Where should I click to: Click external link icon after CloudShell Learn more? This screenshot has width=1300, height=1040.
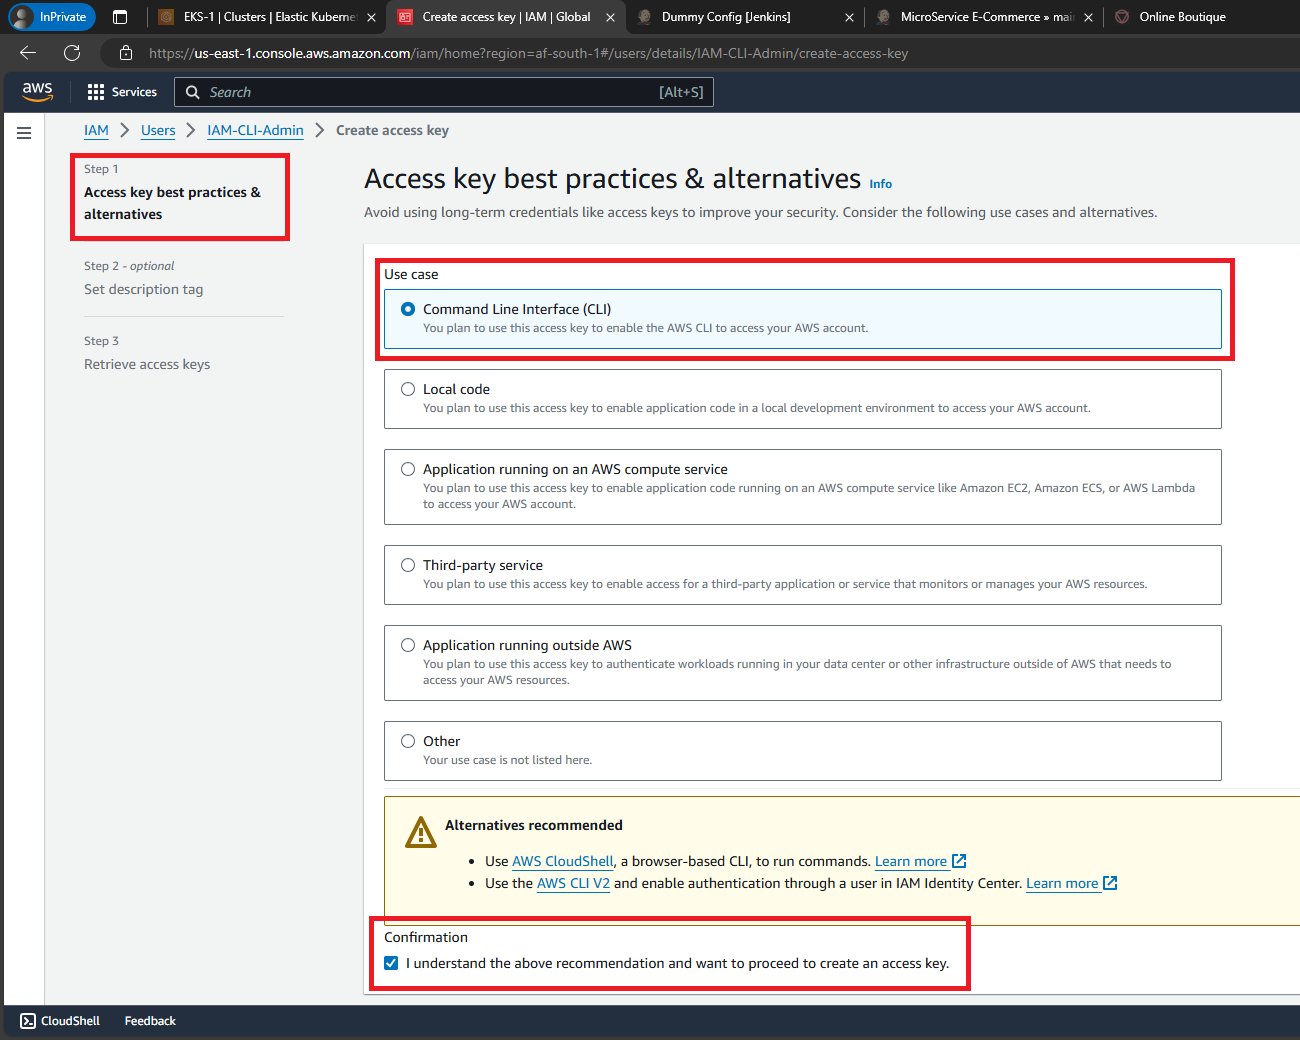(x=959, y=861)
